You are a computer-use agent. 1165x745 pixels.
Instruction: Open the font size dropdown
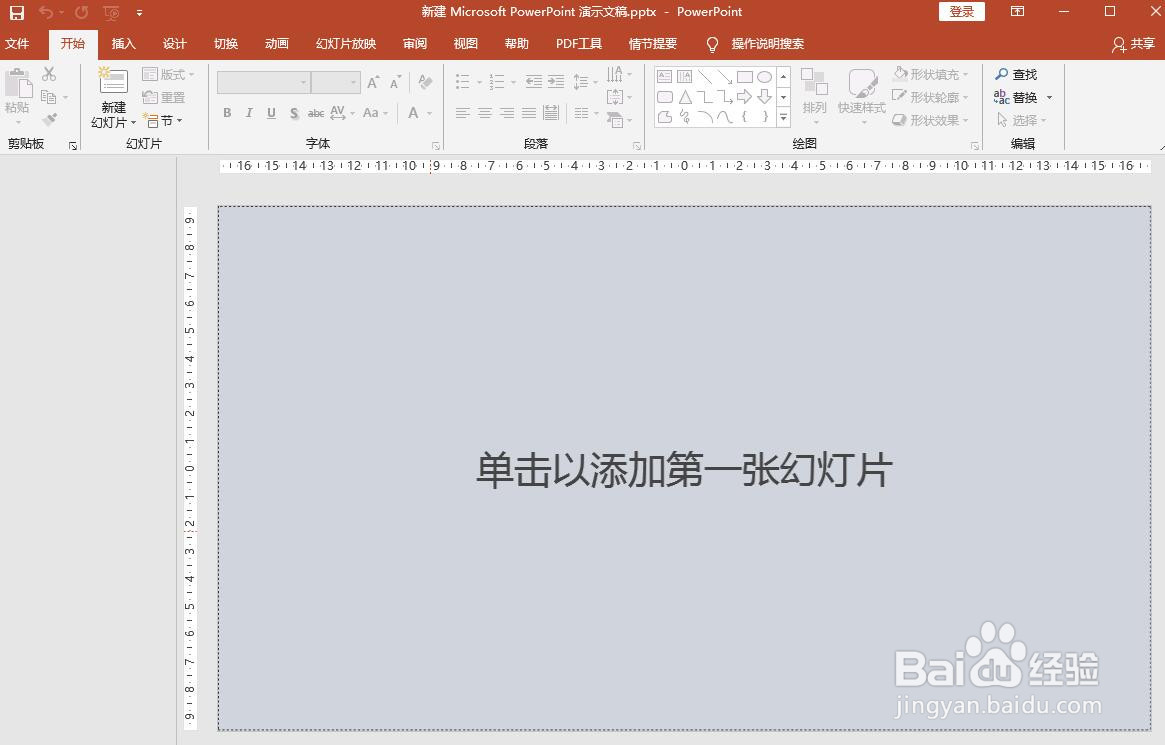(352, 81)
